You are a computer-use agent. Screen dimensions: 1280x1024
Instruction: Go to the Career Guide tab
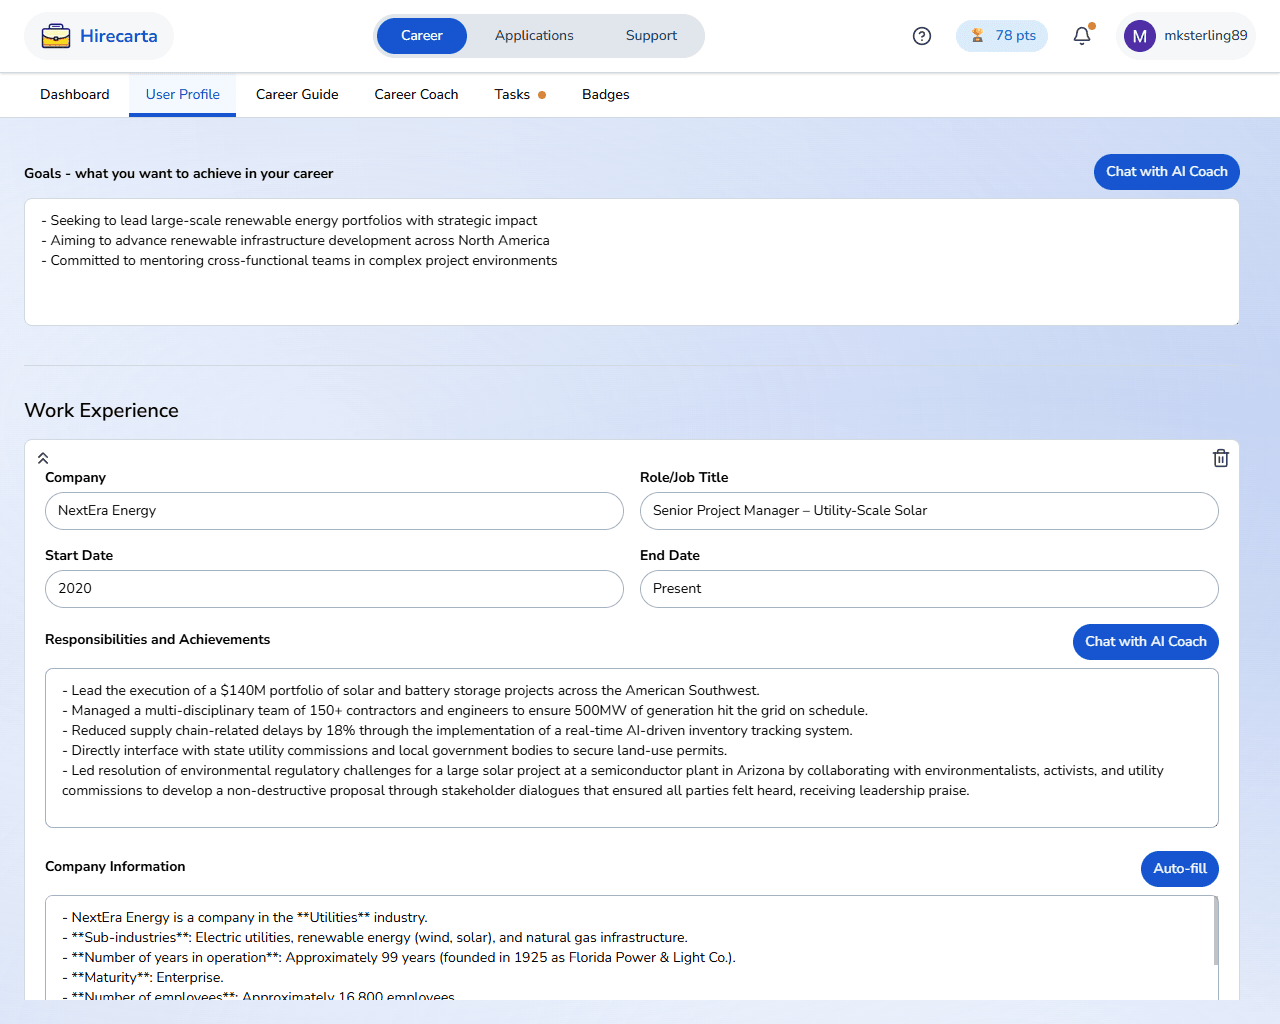tap(297, 95)
